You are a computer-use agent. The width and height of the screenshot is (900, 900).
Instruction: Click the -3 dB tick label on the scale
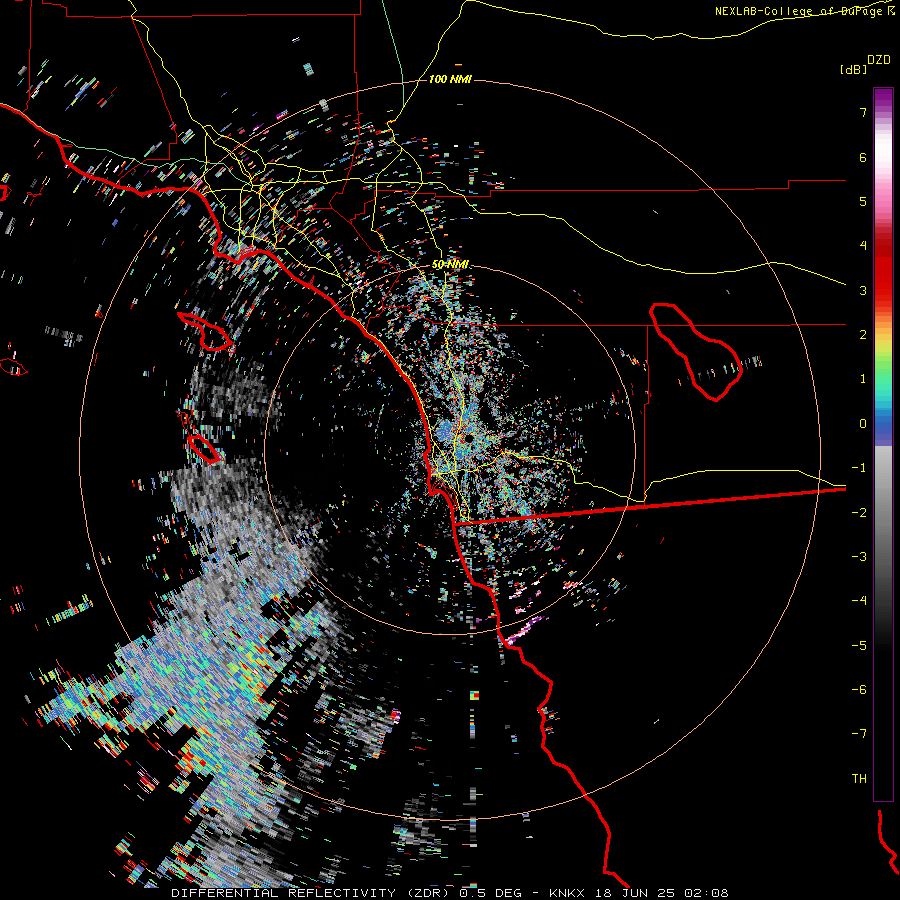[859, 557]
